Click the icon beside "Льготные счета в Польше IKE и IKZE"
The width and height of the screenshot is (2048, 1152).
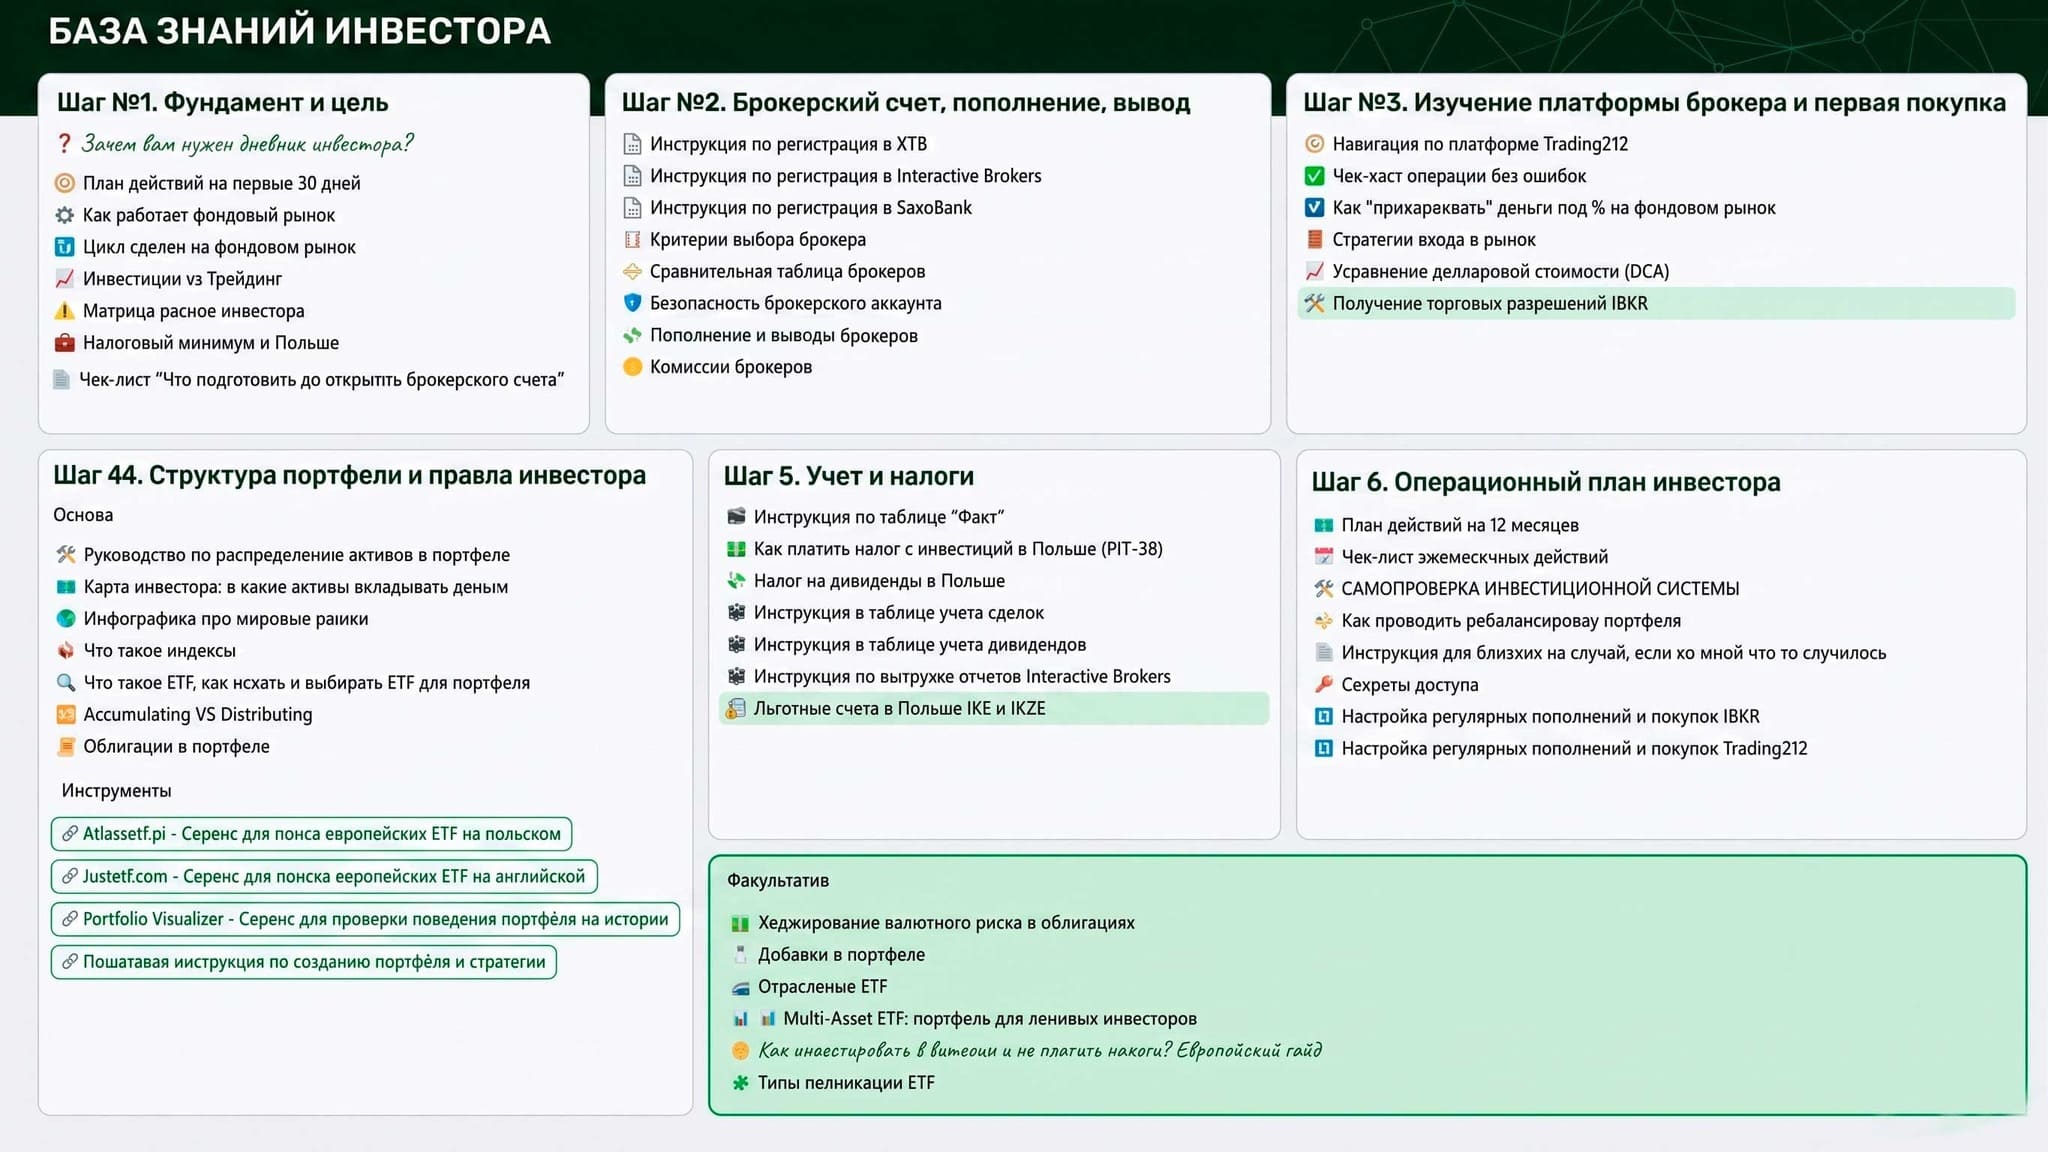click(736, 709)
